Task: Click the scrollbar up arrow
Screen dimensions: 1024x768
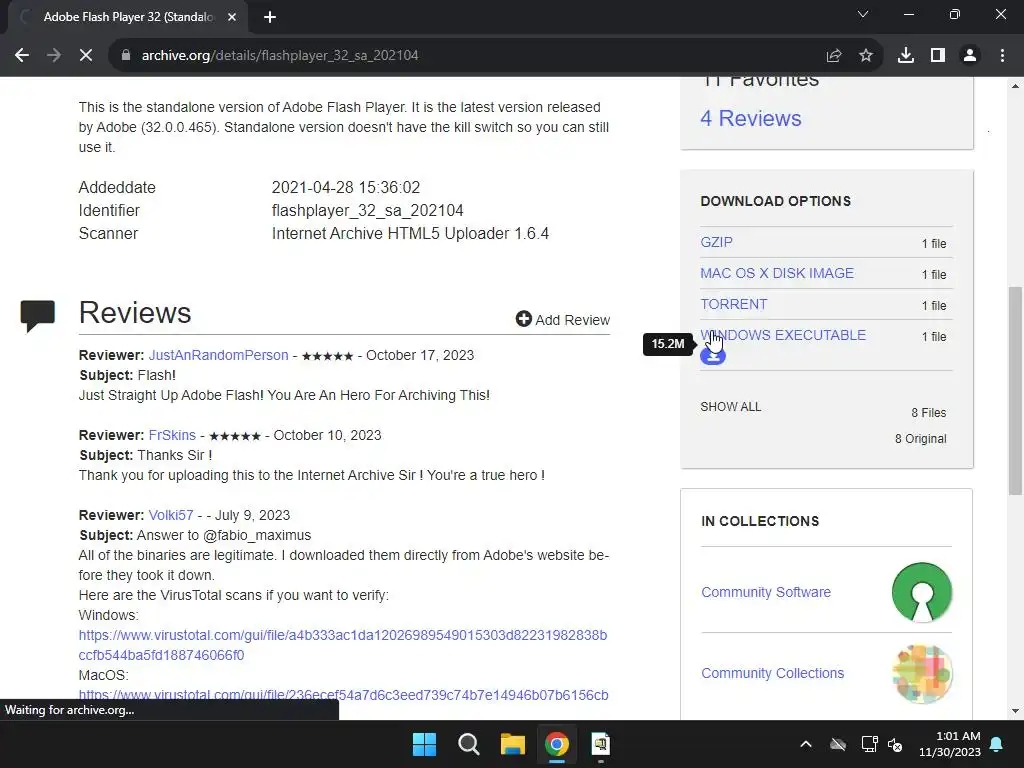Action: 1015,86
